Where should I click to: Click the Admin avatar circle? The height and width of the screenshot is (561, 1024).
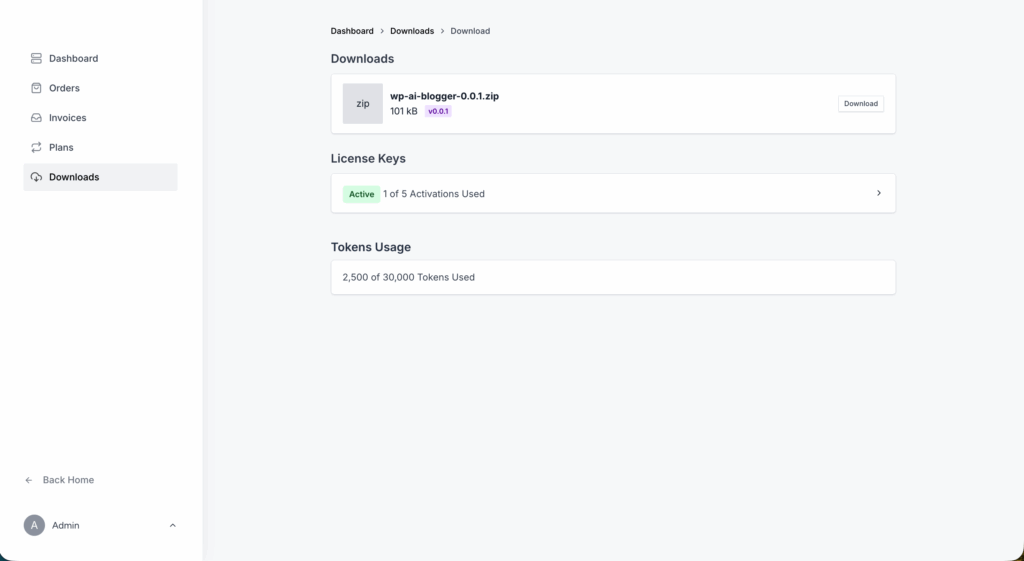point(35,525)
